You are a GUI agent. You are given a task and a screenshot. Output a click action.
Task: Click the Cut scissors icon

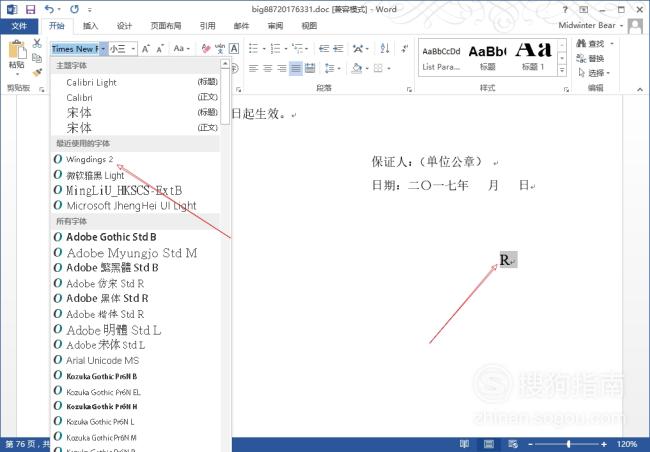click(x=37, y=43)
